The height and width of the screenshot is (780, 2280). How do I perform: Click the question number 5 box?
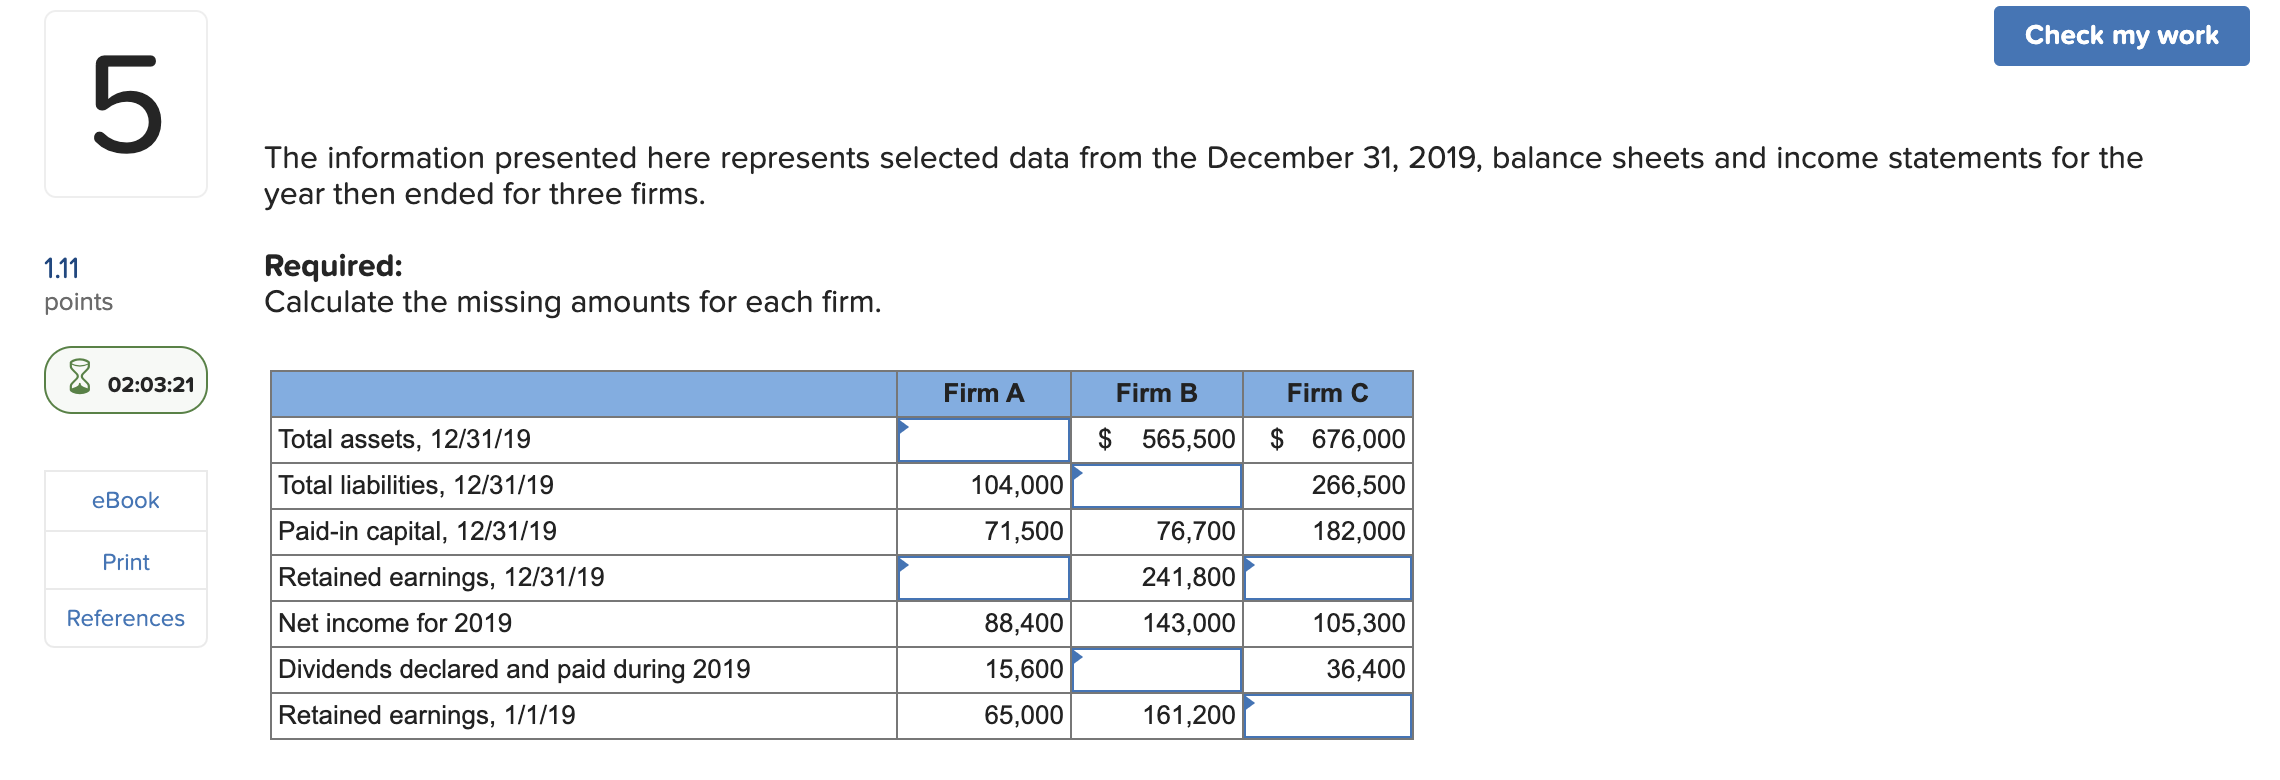(x=126, y=104)
